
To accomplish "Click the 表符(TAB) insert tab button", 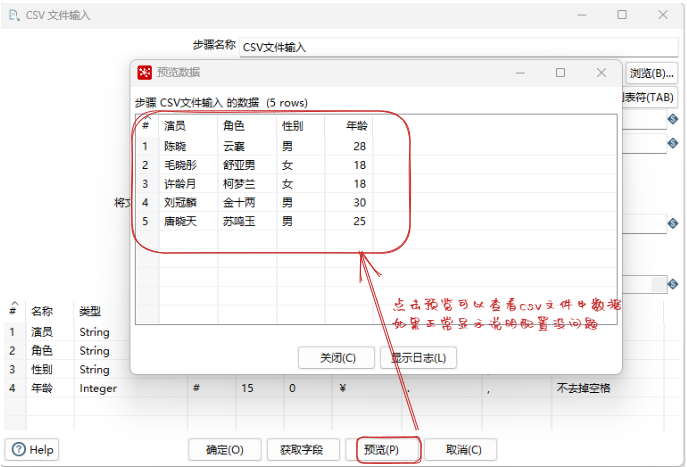I will (648, 97).
